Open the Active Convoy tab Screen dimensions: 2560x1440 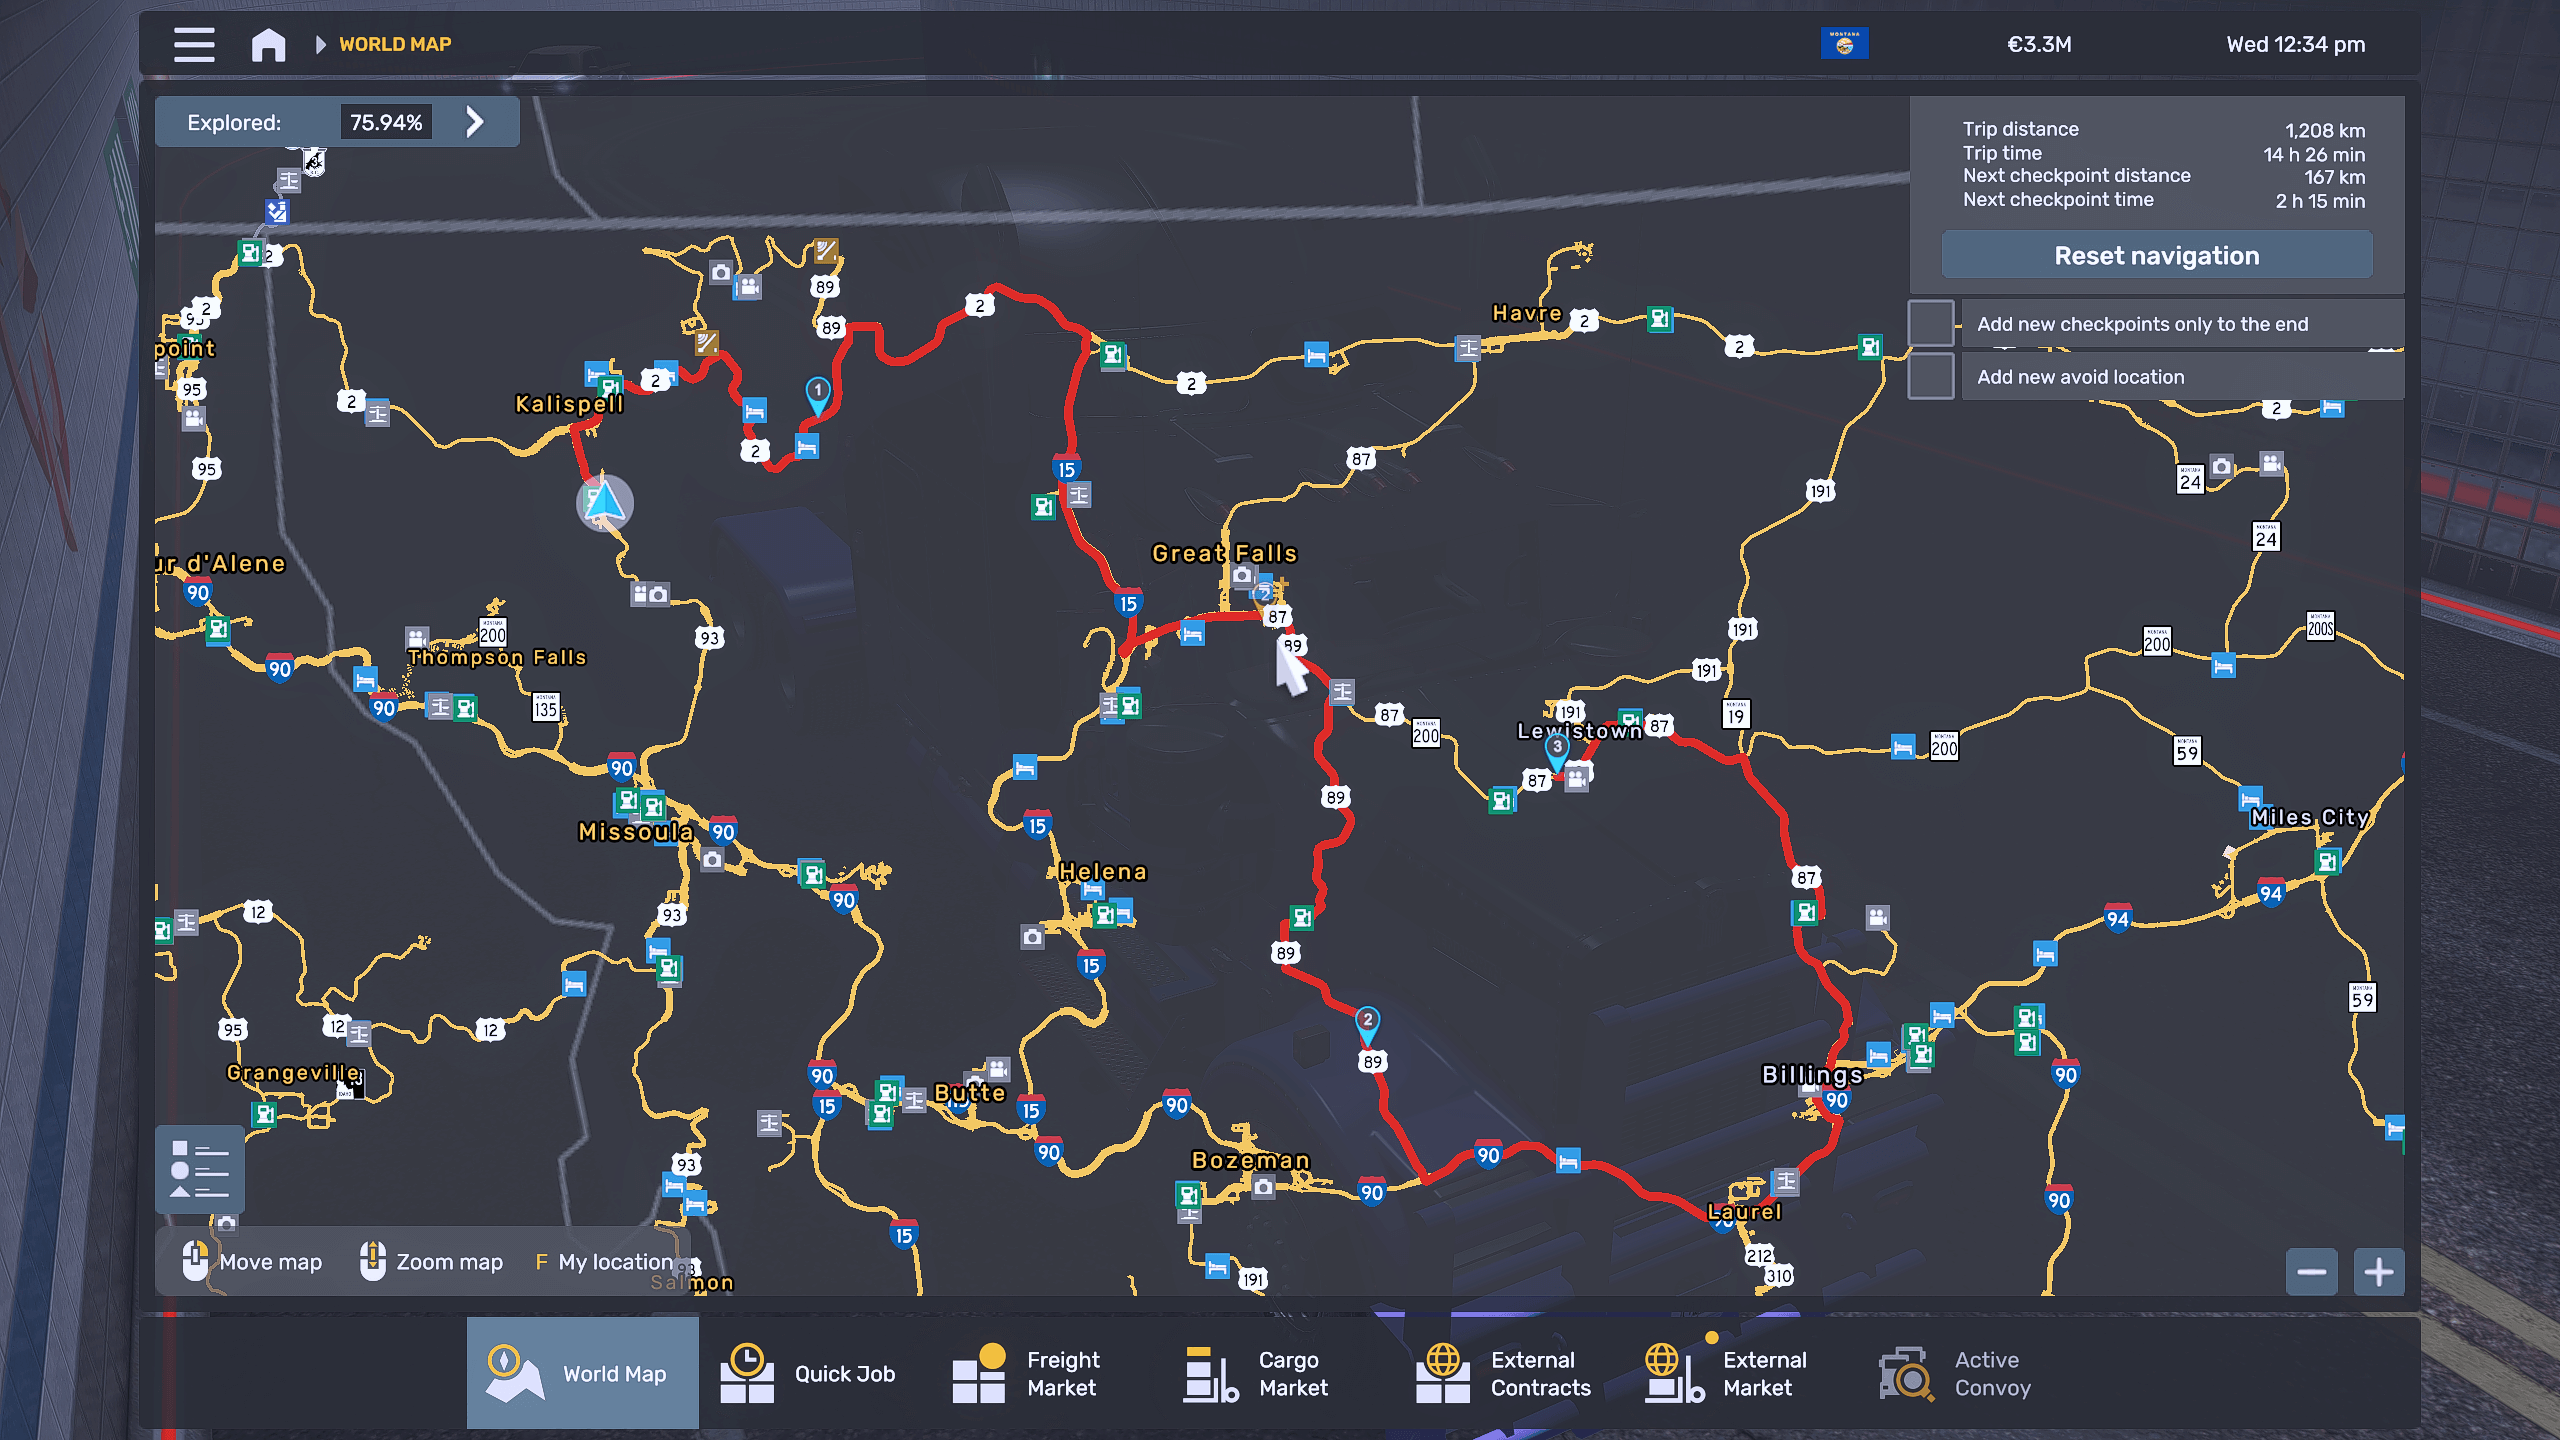click(1955, 1373)
